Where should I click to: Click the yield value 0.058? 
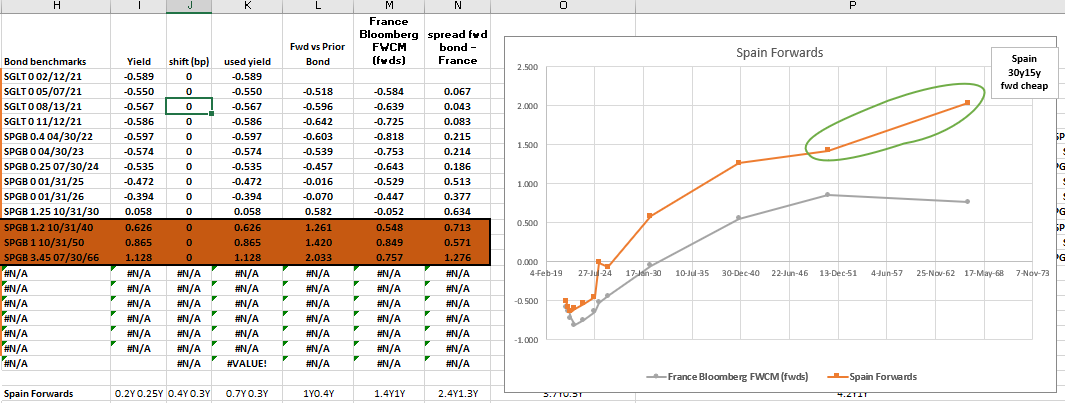pos(139,211)
